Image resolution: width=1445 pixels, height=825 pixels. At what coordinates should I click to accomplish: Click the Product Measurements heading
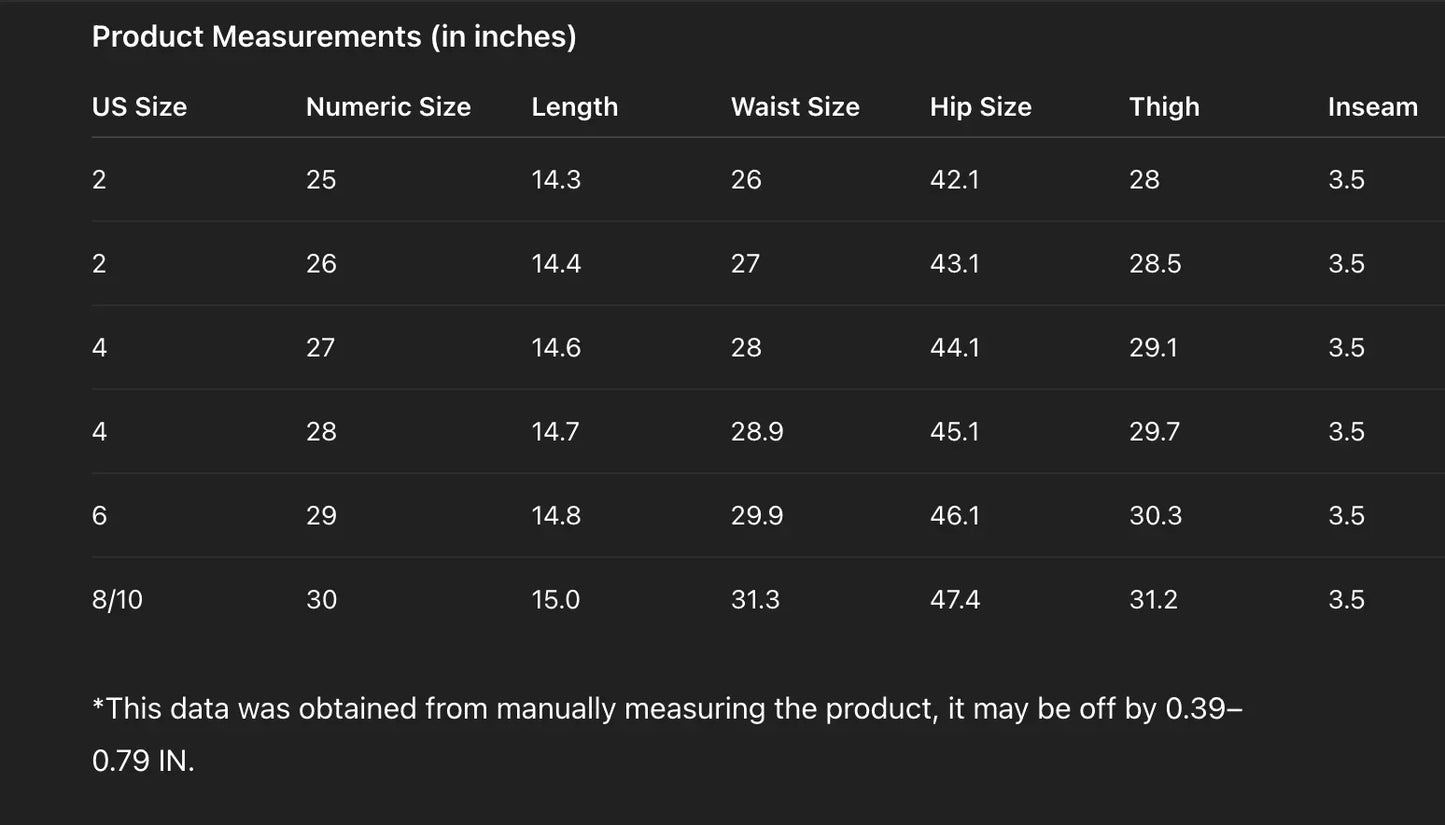pos(334,37)
